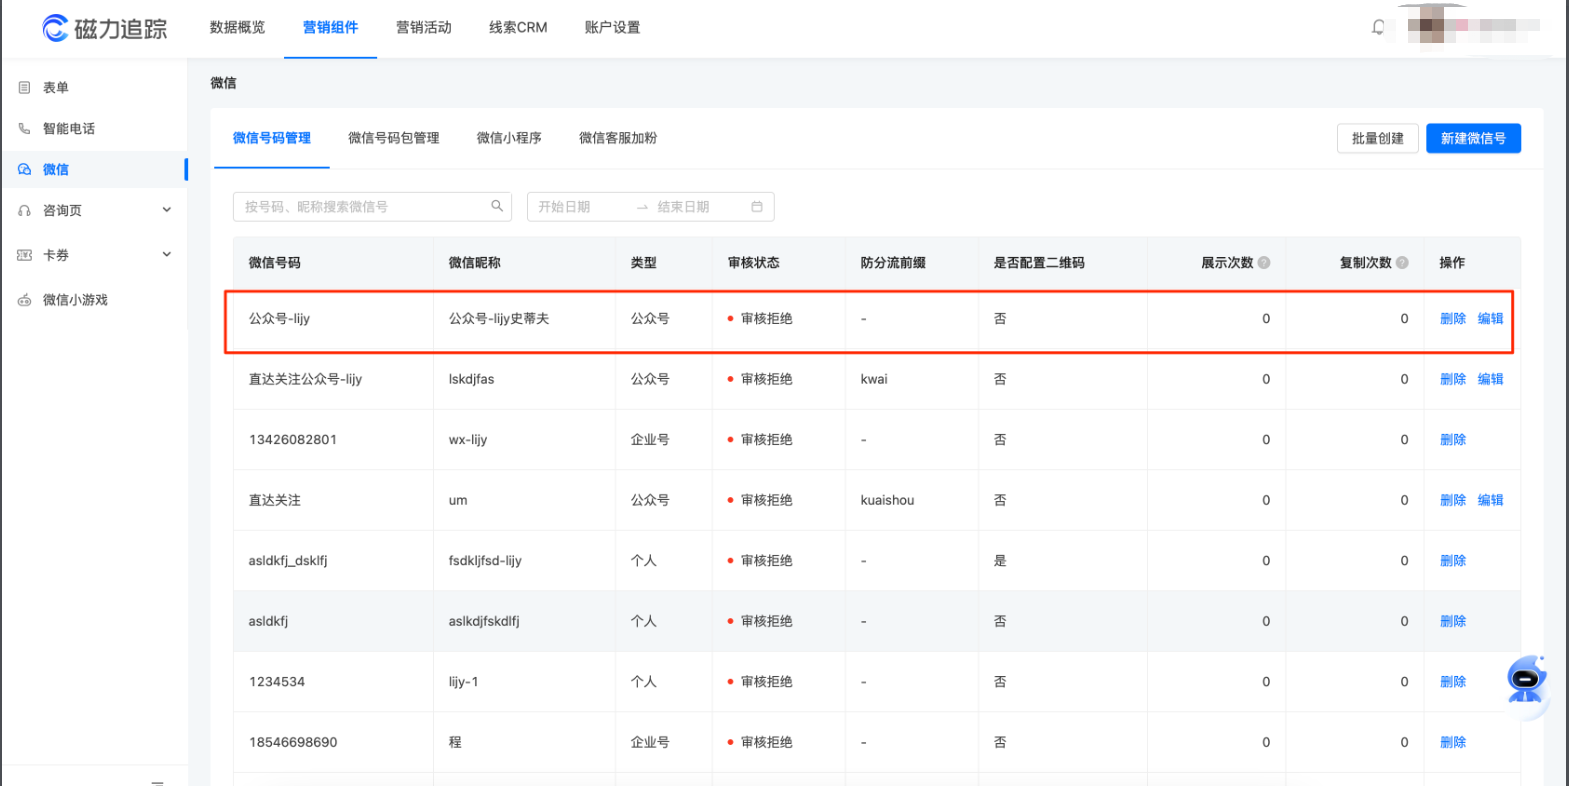Image resolution: width=1569 pixels, height=786 pixels.
Task: Open 线索CRM top navigation
Action: point(518,27)
